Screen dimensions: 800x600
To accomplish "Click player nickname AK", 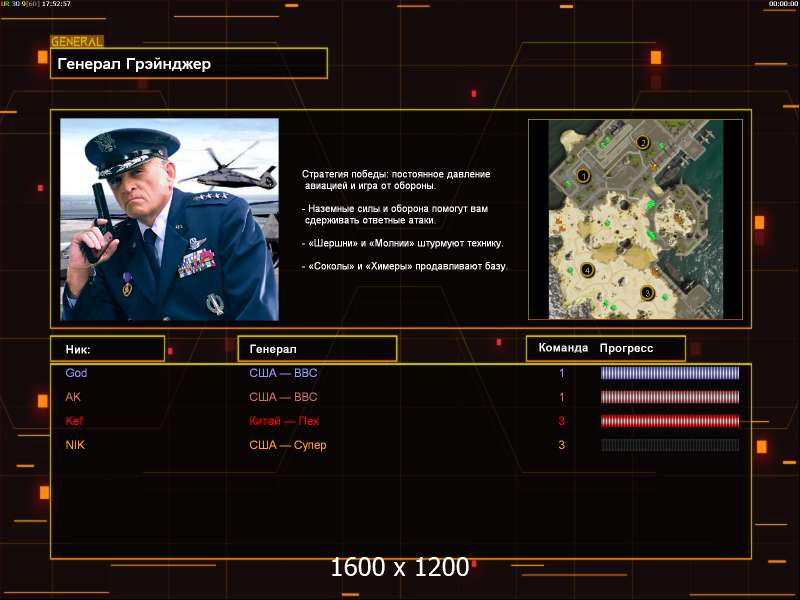I will click(x=73, y=397).
